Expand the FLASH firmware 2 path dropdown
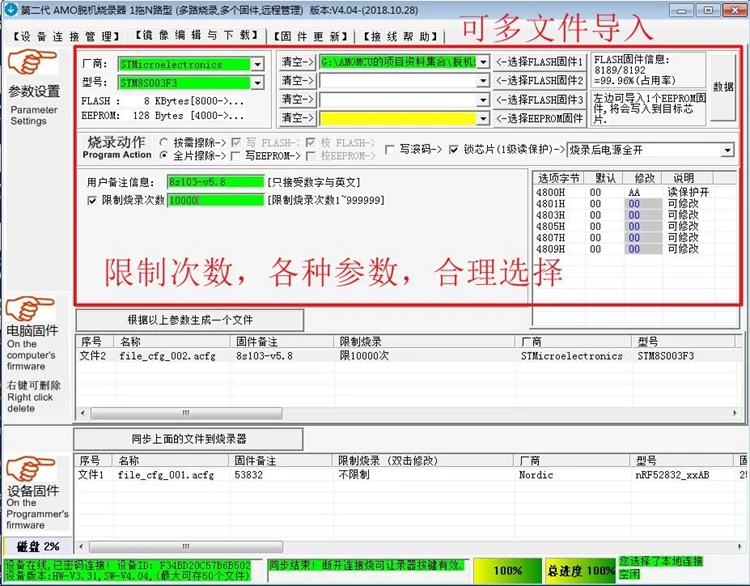Screen dimensions: 750x586 coord(483,81)
